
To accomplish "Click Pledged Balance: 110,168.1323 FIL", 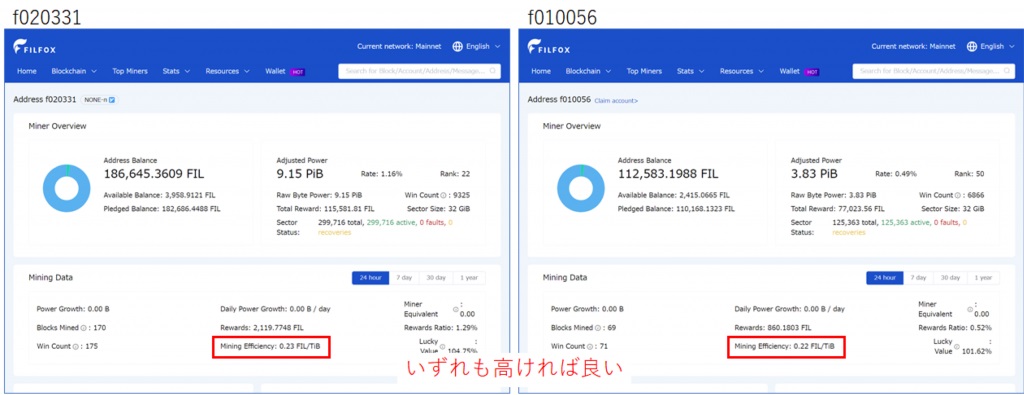I will point(676,209).
